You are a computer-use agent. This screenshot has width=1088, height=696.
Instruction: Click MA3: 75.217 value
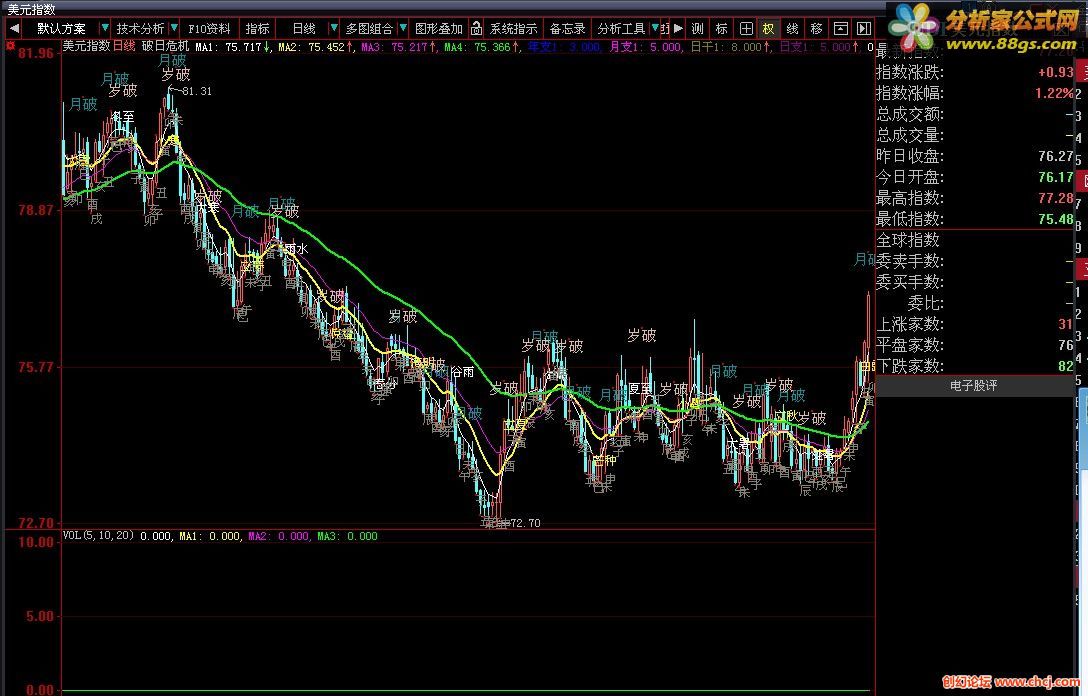coord(399,47)
